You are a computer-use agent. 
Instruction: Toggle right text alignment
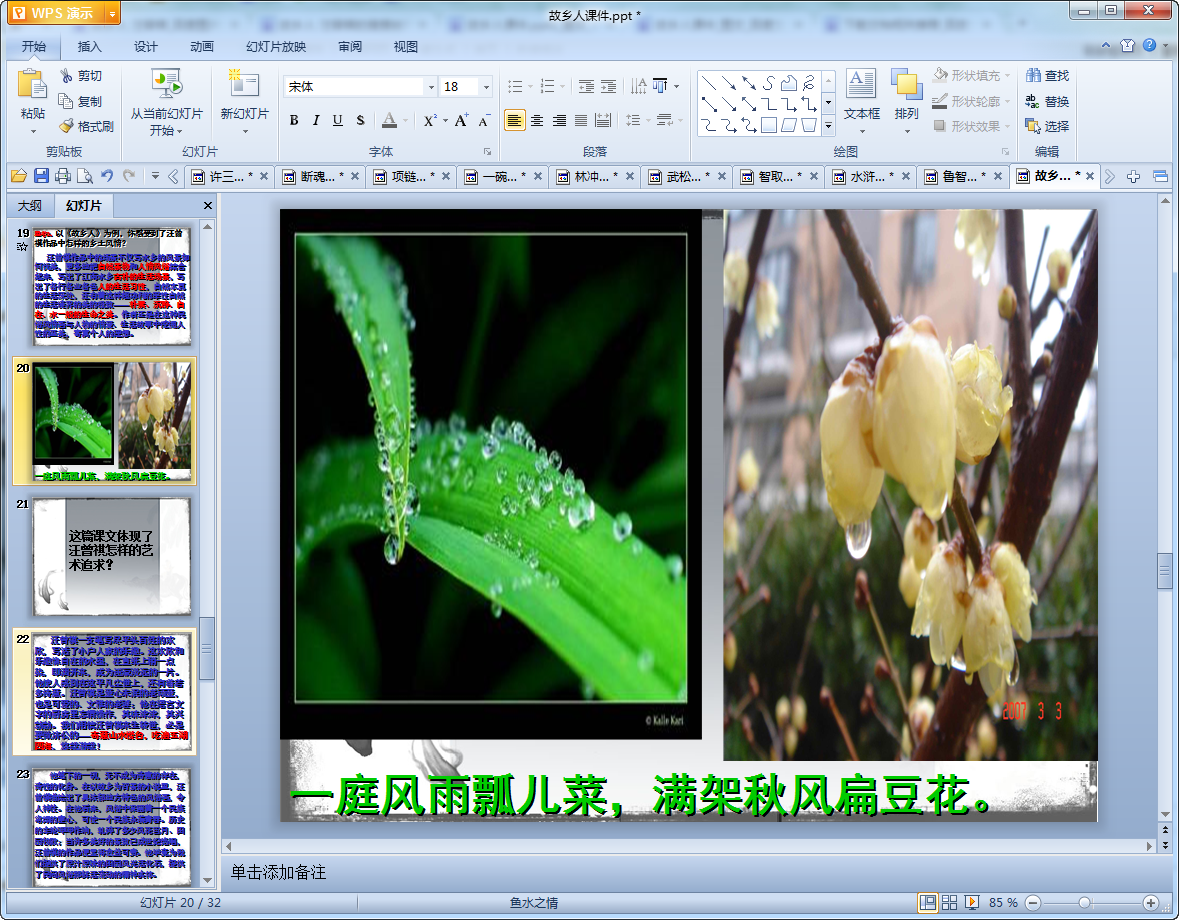click(x=559, y=120)
